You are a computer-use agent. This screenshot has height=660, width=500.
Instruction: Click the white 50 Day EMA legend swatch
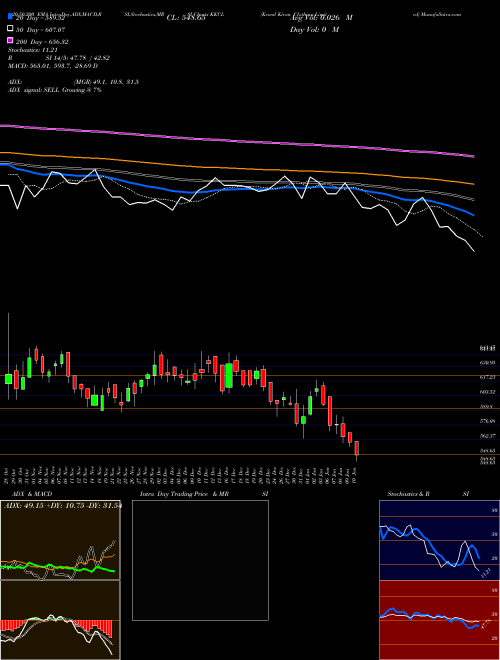pyautogui.click(x=10, y=29)
